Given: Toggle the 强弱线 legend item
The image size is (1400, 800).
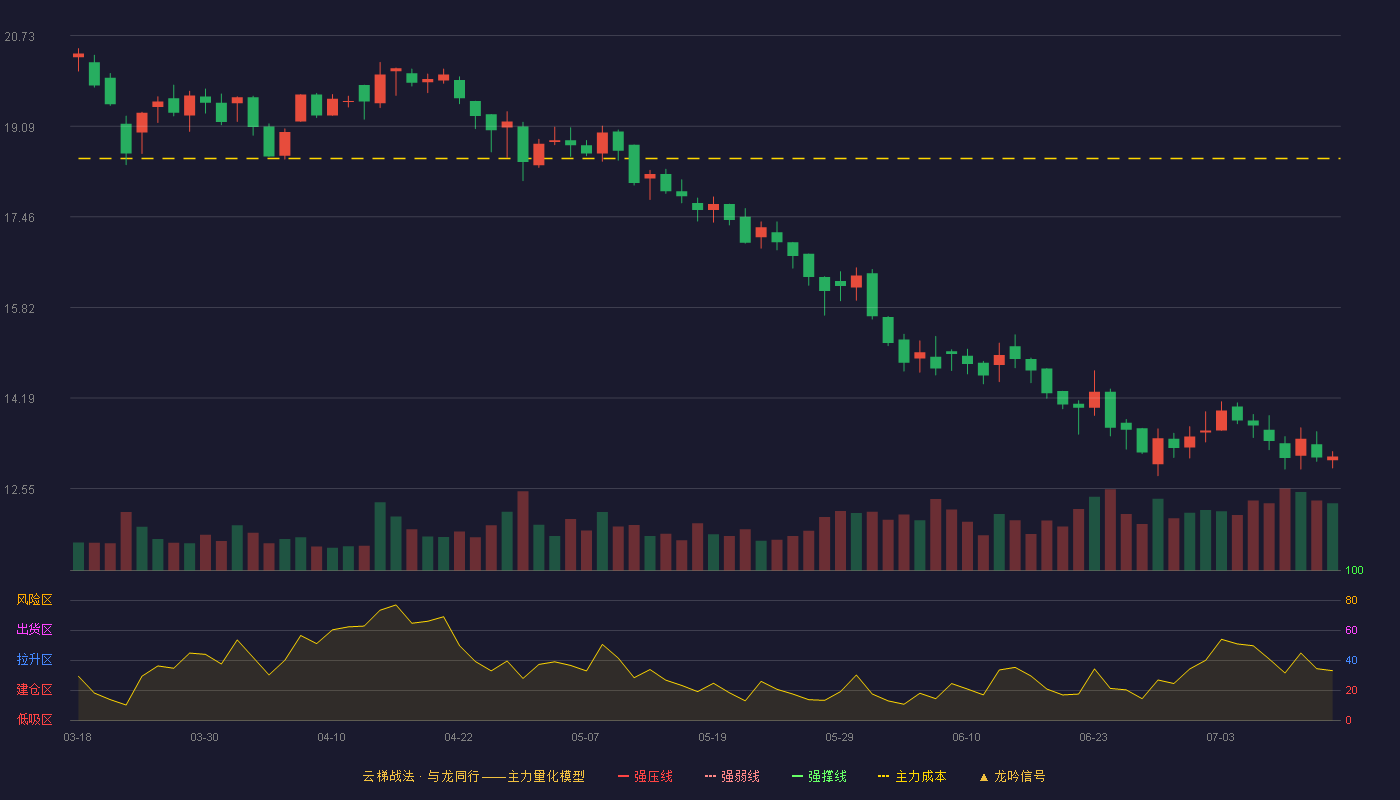Looking at the screenshot, I should point(732,776).
